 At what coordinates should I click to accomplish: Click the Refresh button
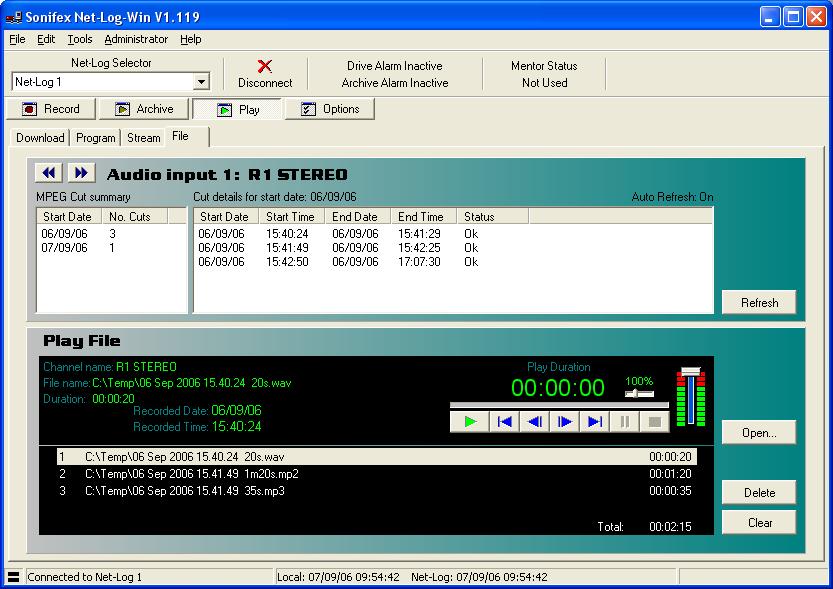click(x=759, y=303)
